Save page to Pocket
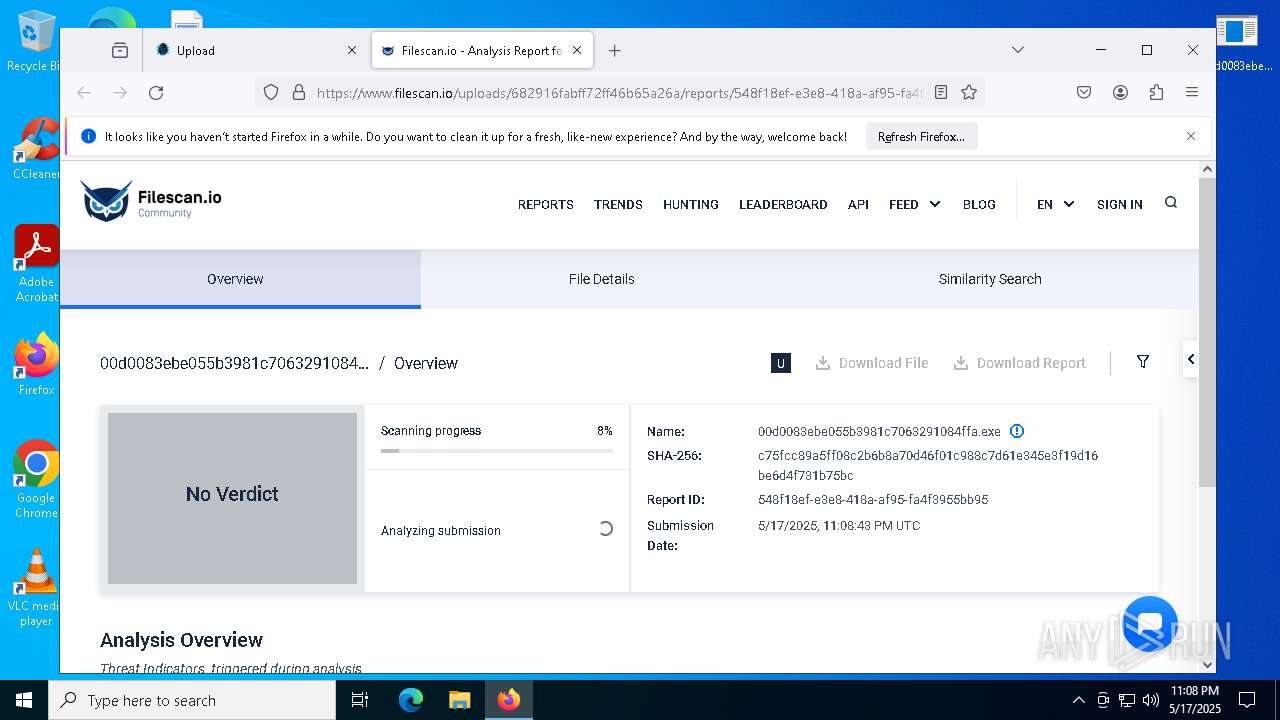Screen dimensions: 1280x720 1084,93
